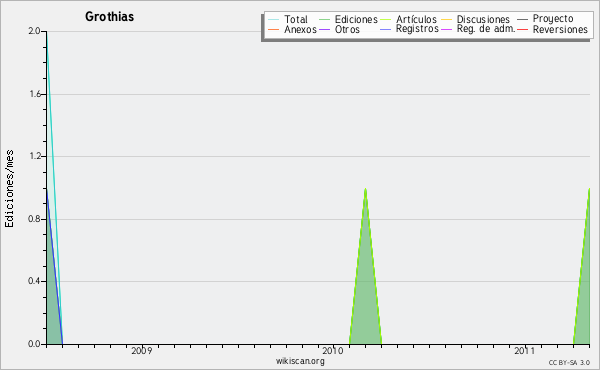Click the chart title Grothias
The height and width of the screenshot is (370, 600).
109,16
